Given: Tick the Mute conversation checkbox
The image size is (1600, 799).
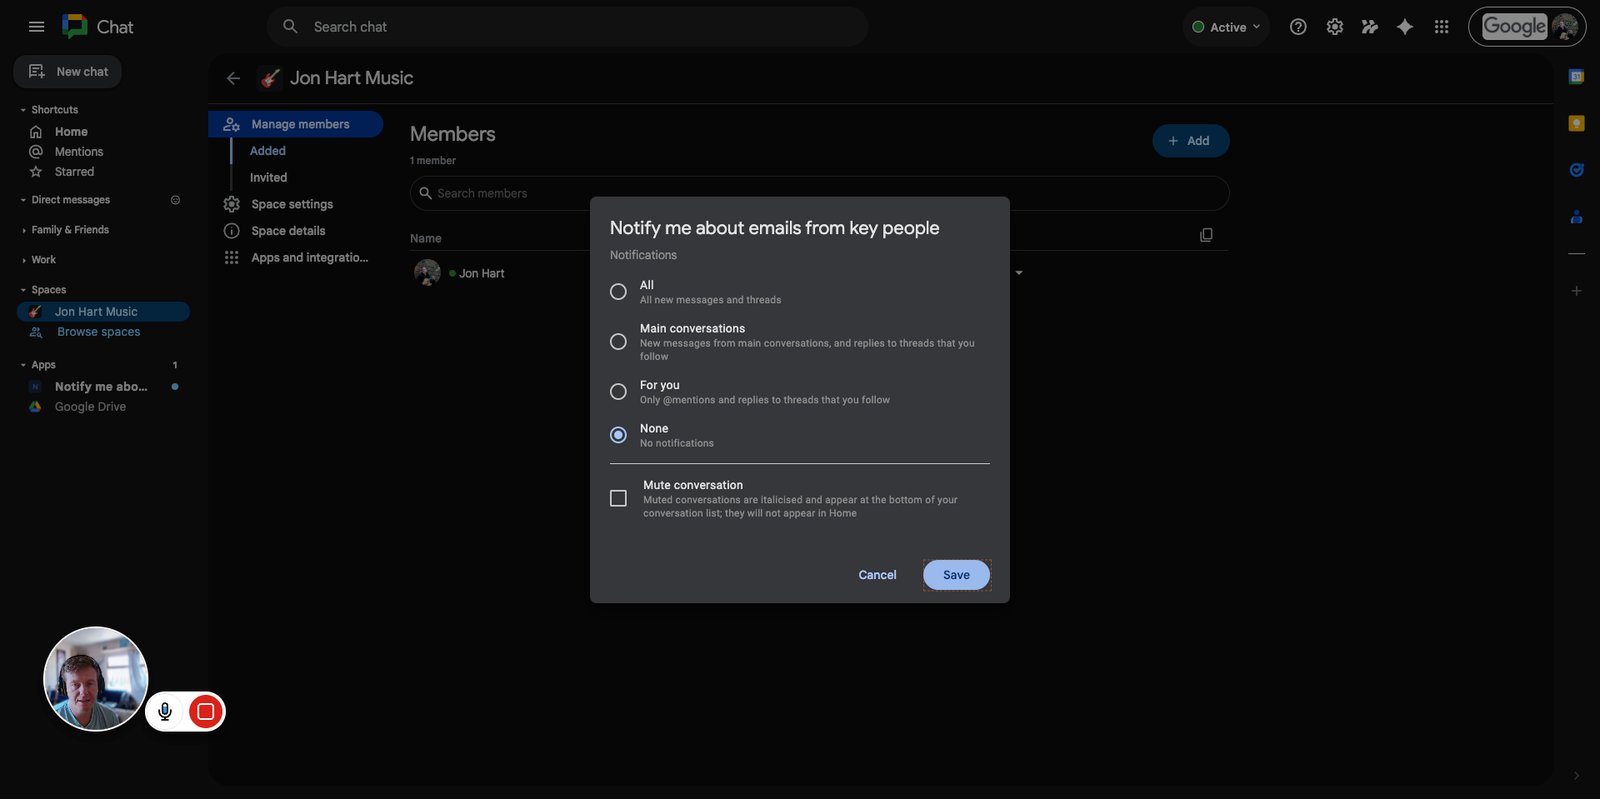Looking at the screenshot, I should [x=618, y=498].
